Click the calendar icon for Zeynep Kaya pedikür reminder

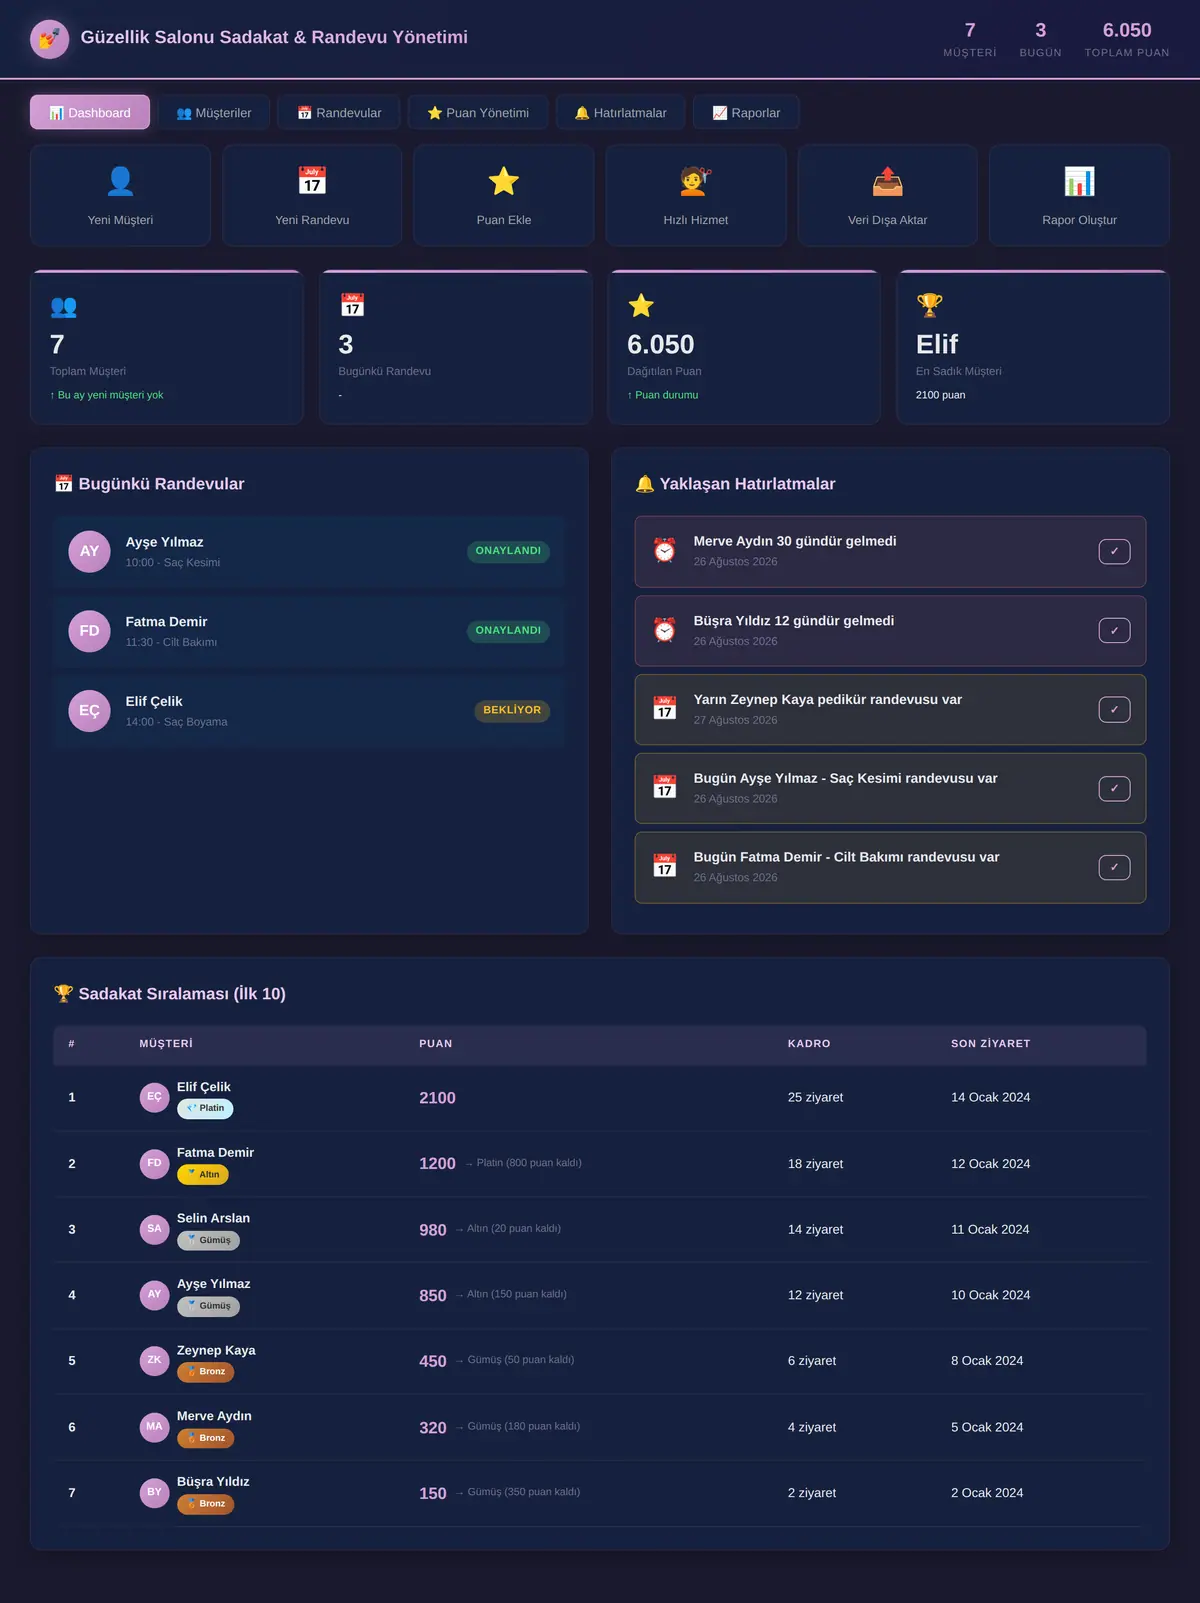(x=665, y=708)
